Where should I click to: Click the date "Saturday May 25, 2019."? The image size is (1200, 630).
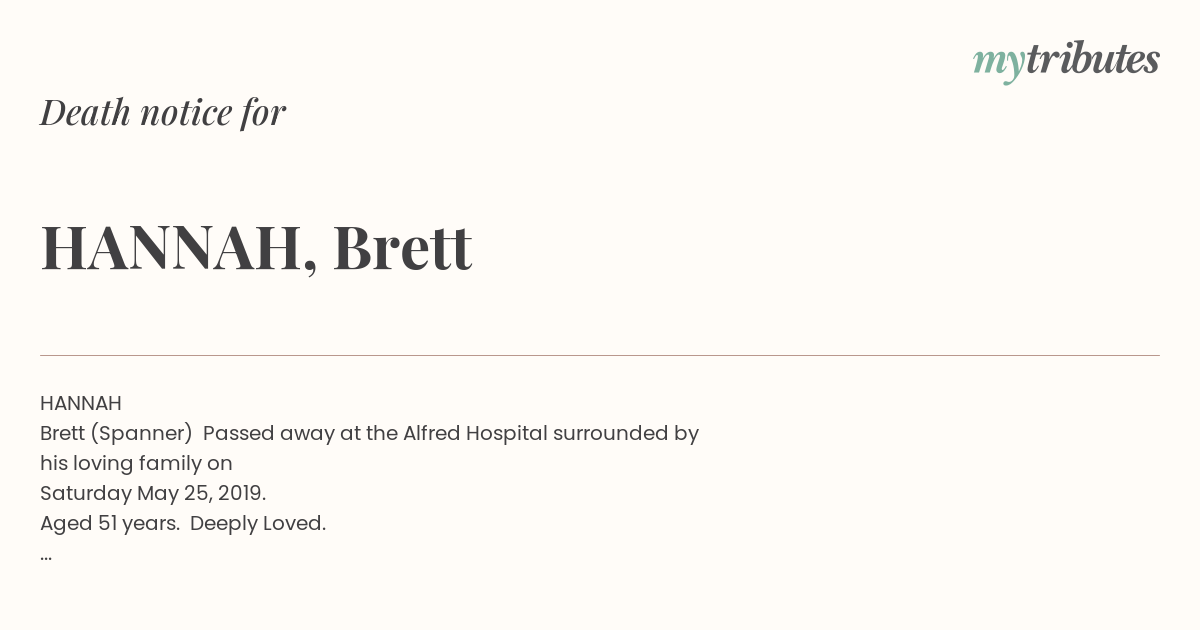153,494
